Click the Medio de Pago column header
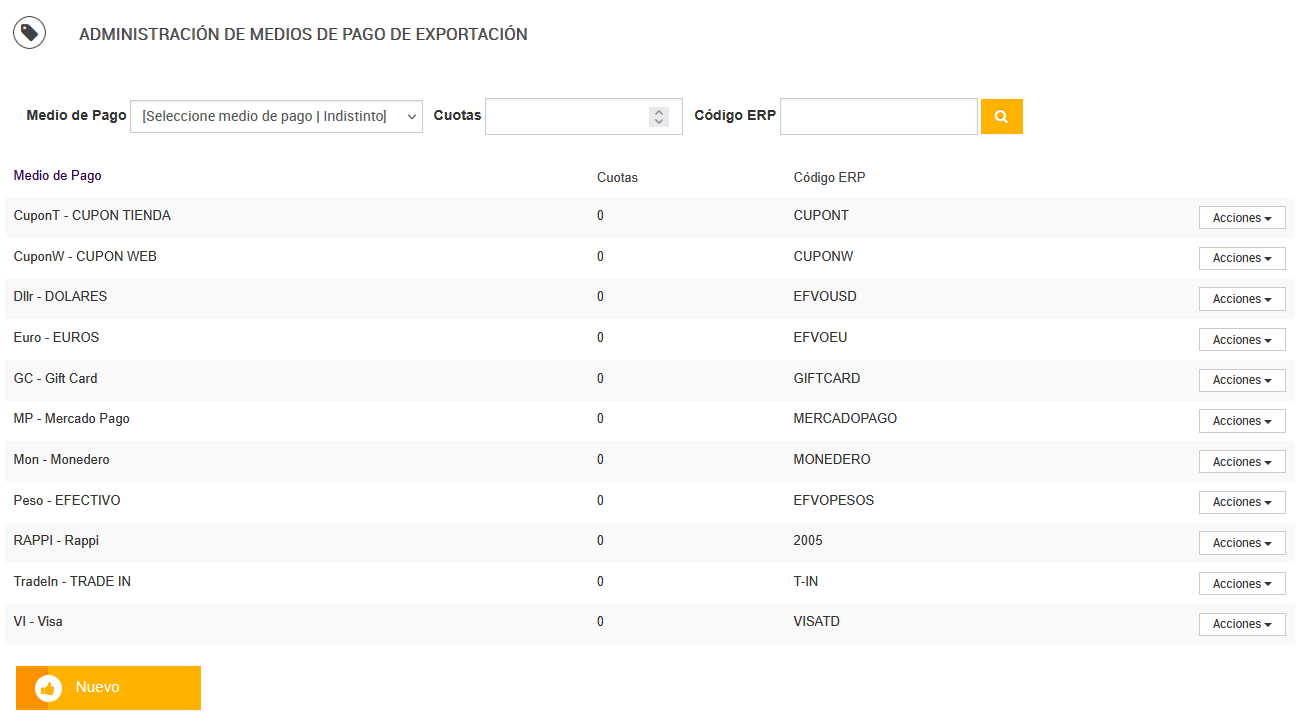 point(58,176)
